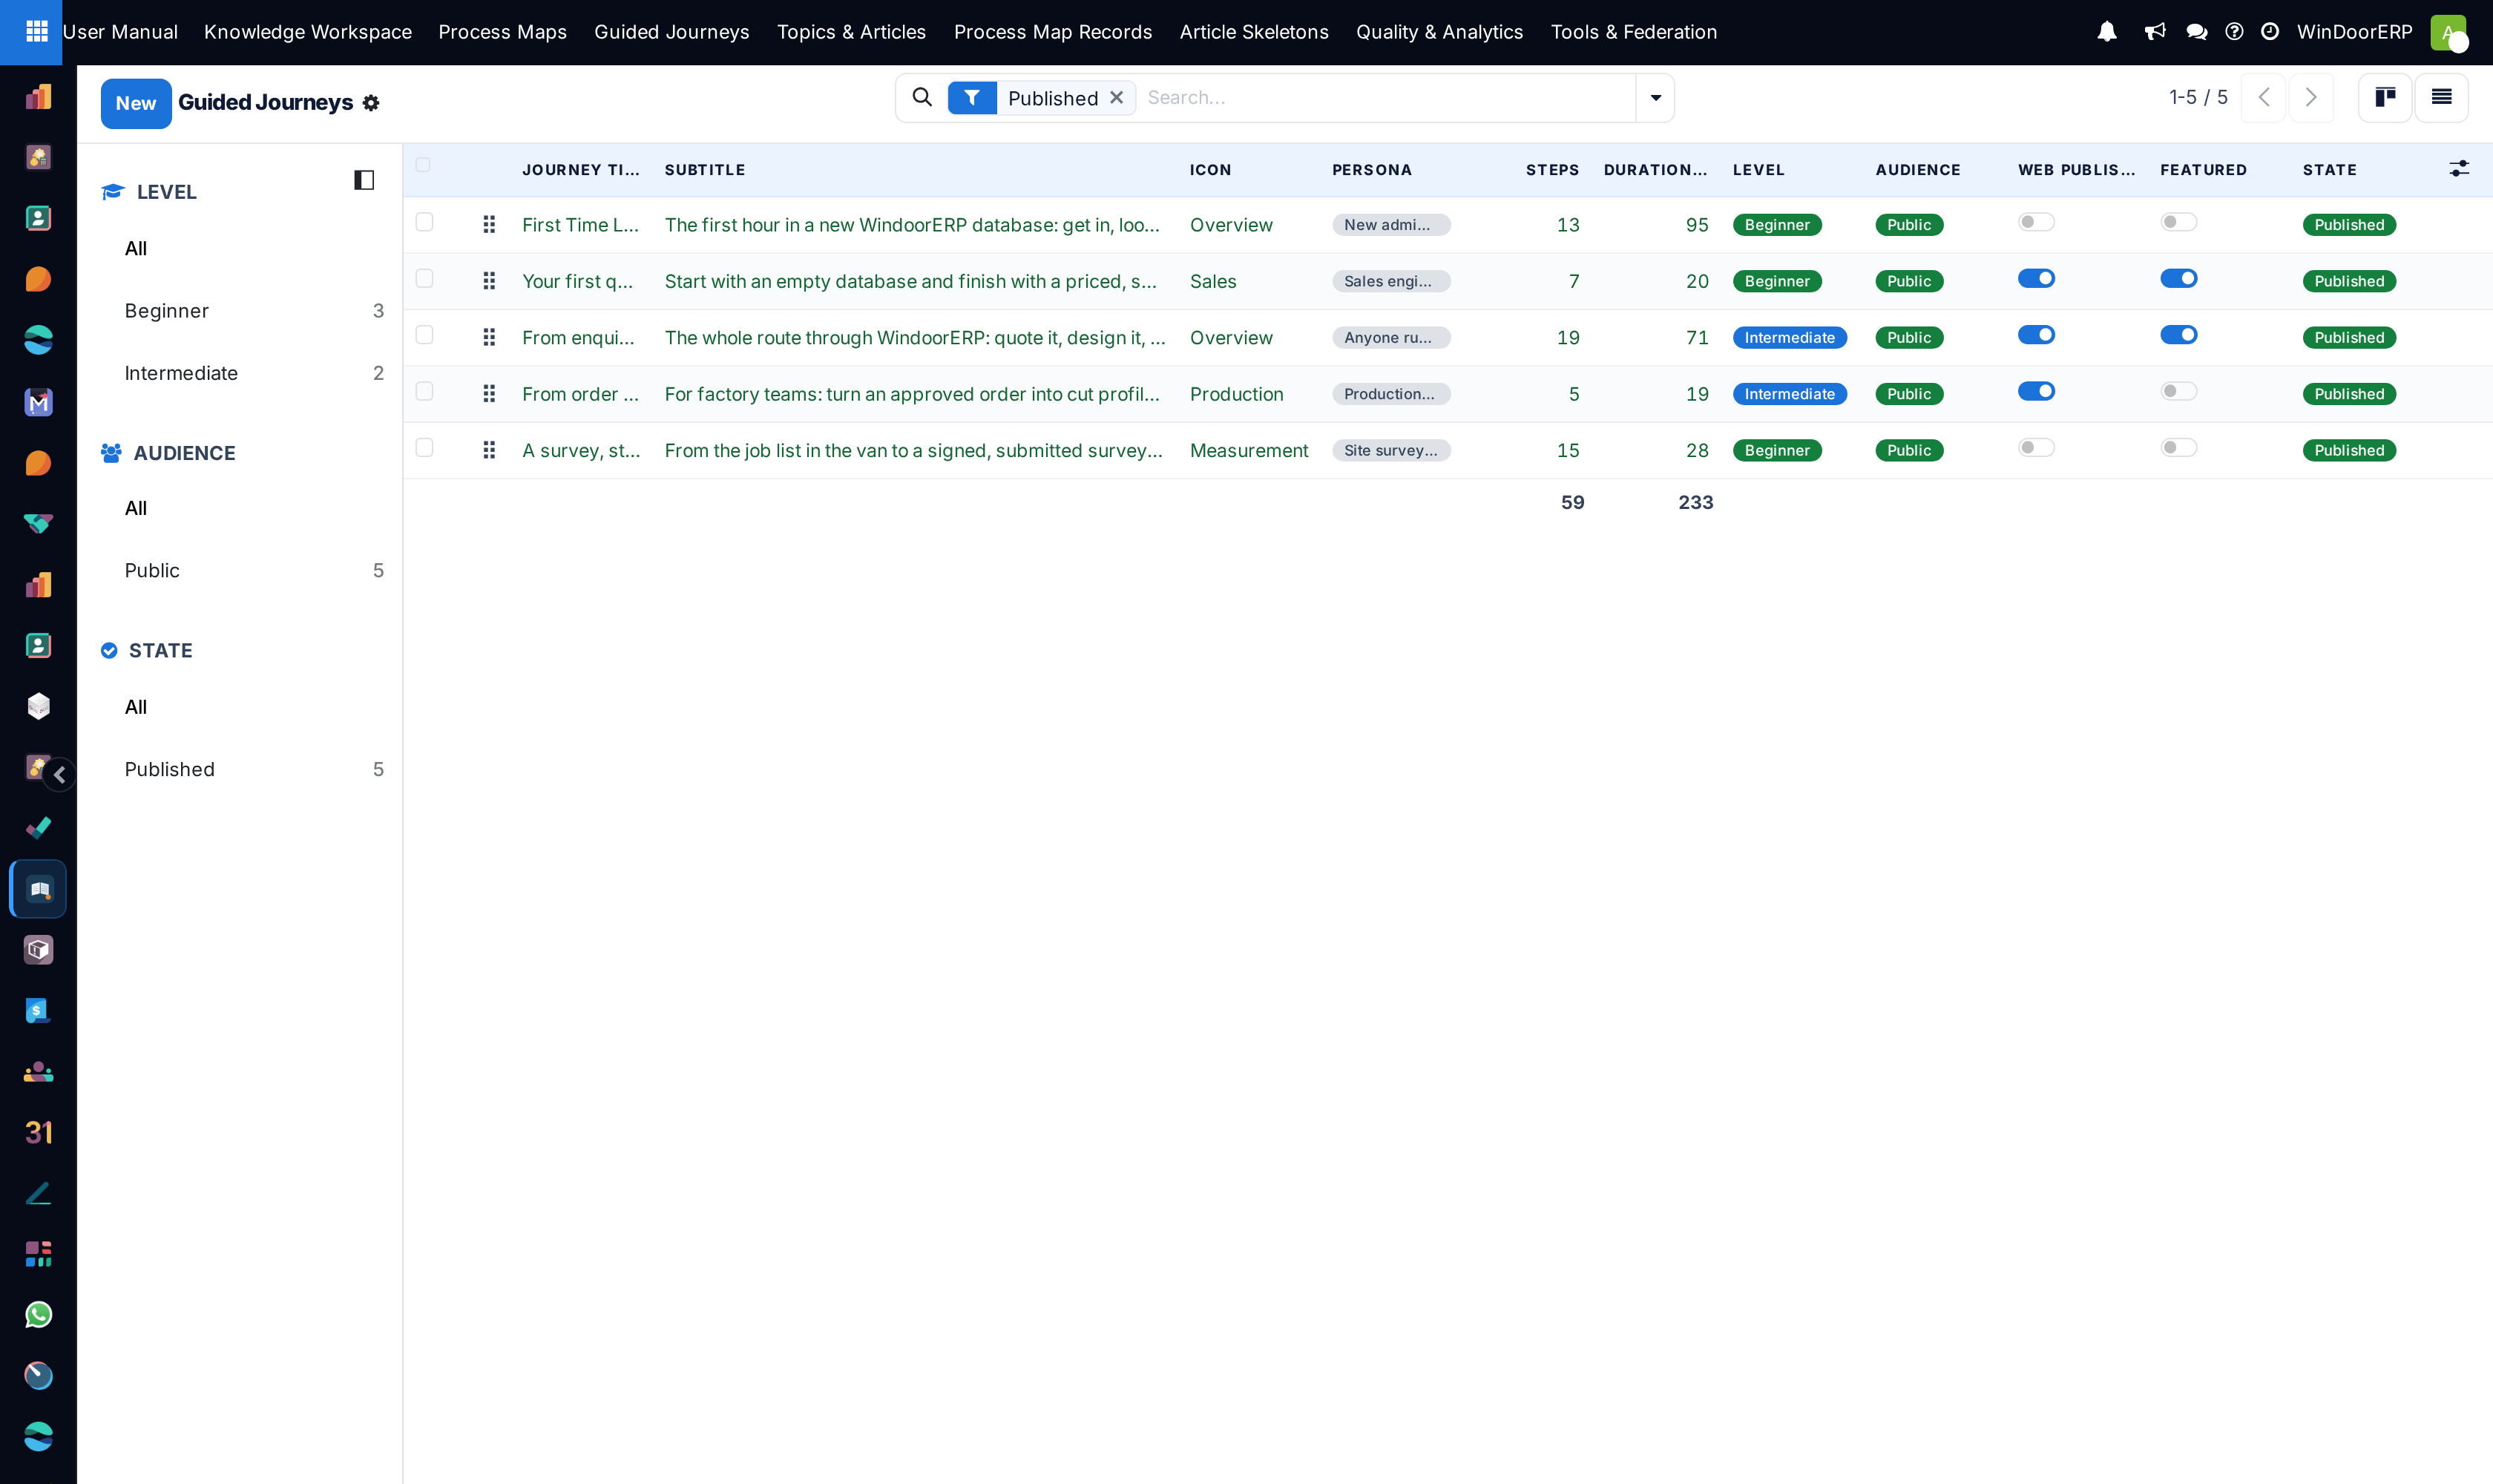
Task: Tick checkbox for First Time row
Action: (424, 222)
